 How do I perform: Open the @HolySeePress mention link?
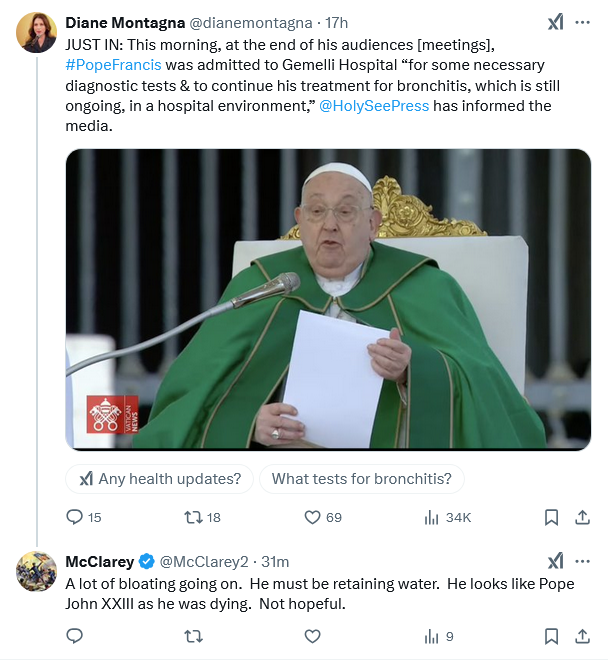[x=374, y=106]
